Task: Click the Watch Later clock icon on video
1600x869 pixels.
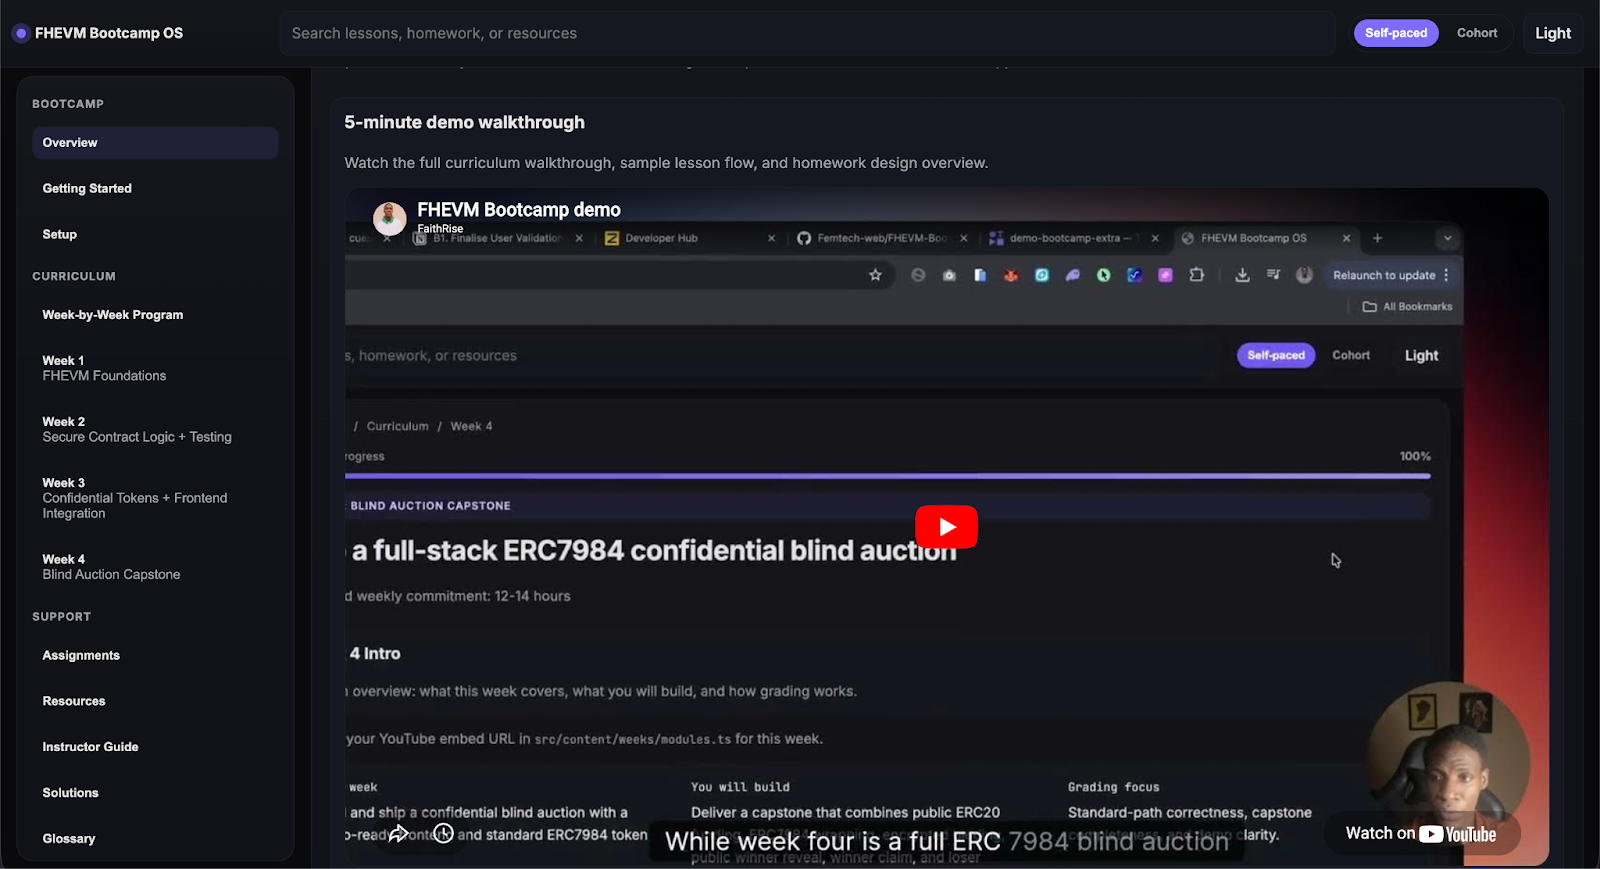Action: (443, 833)
